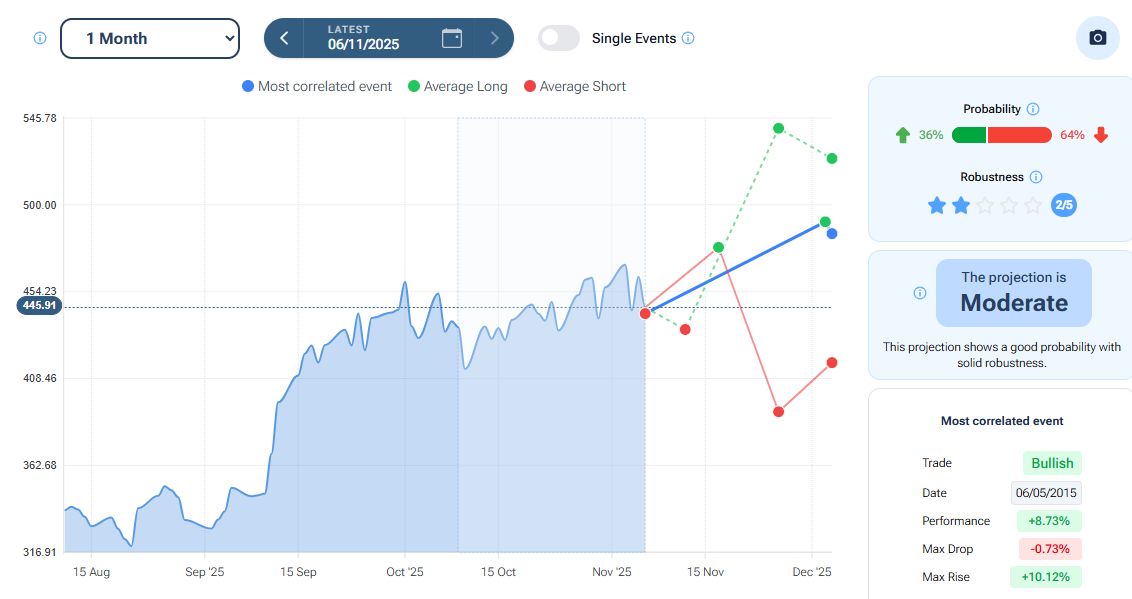This screenshot has height=599, width=1132.
Task: Click info icon next to Probability
Action: (1033, 109)
